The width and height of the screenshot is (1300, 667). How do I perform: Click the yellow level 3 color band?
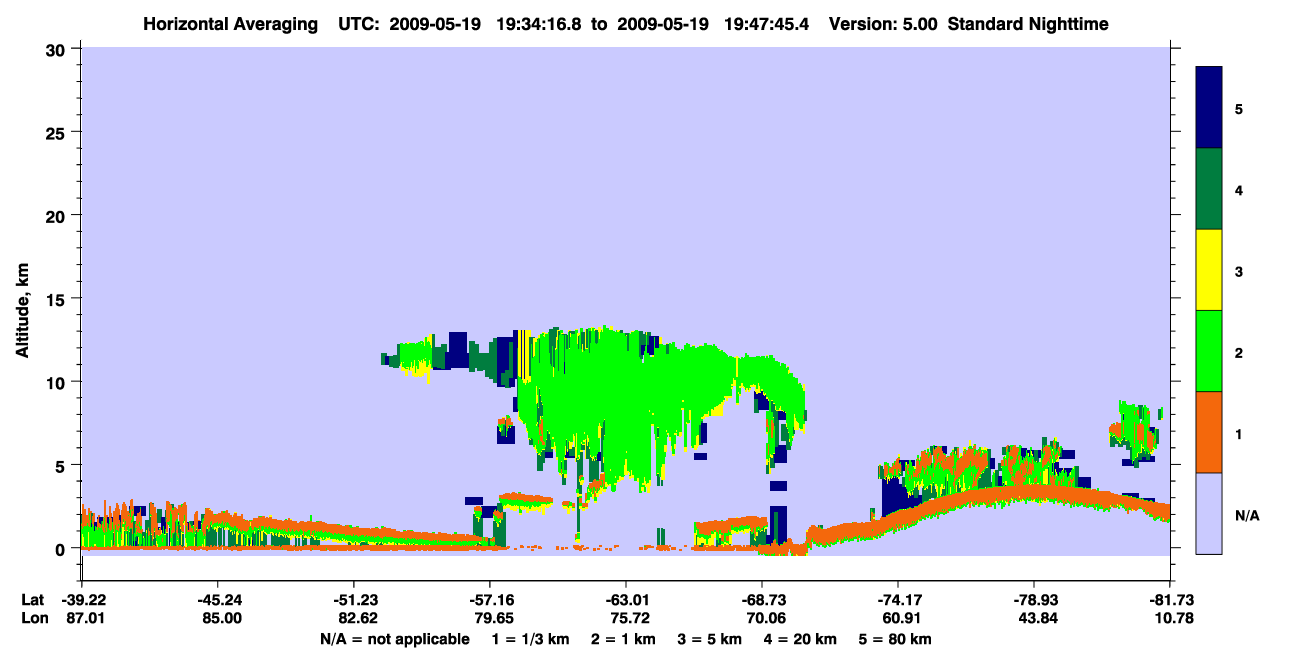point(1209,270)
